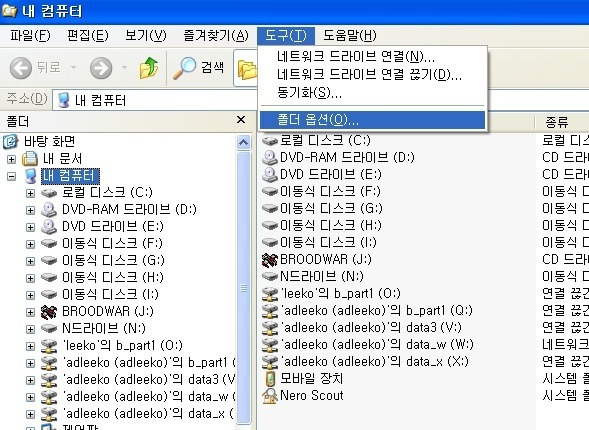Open the 즐겨찾기(A) menu

pyautogui.click(x=216, y=36)
